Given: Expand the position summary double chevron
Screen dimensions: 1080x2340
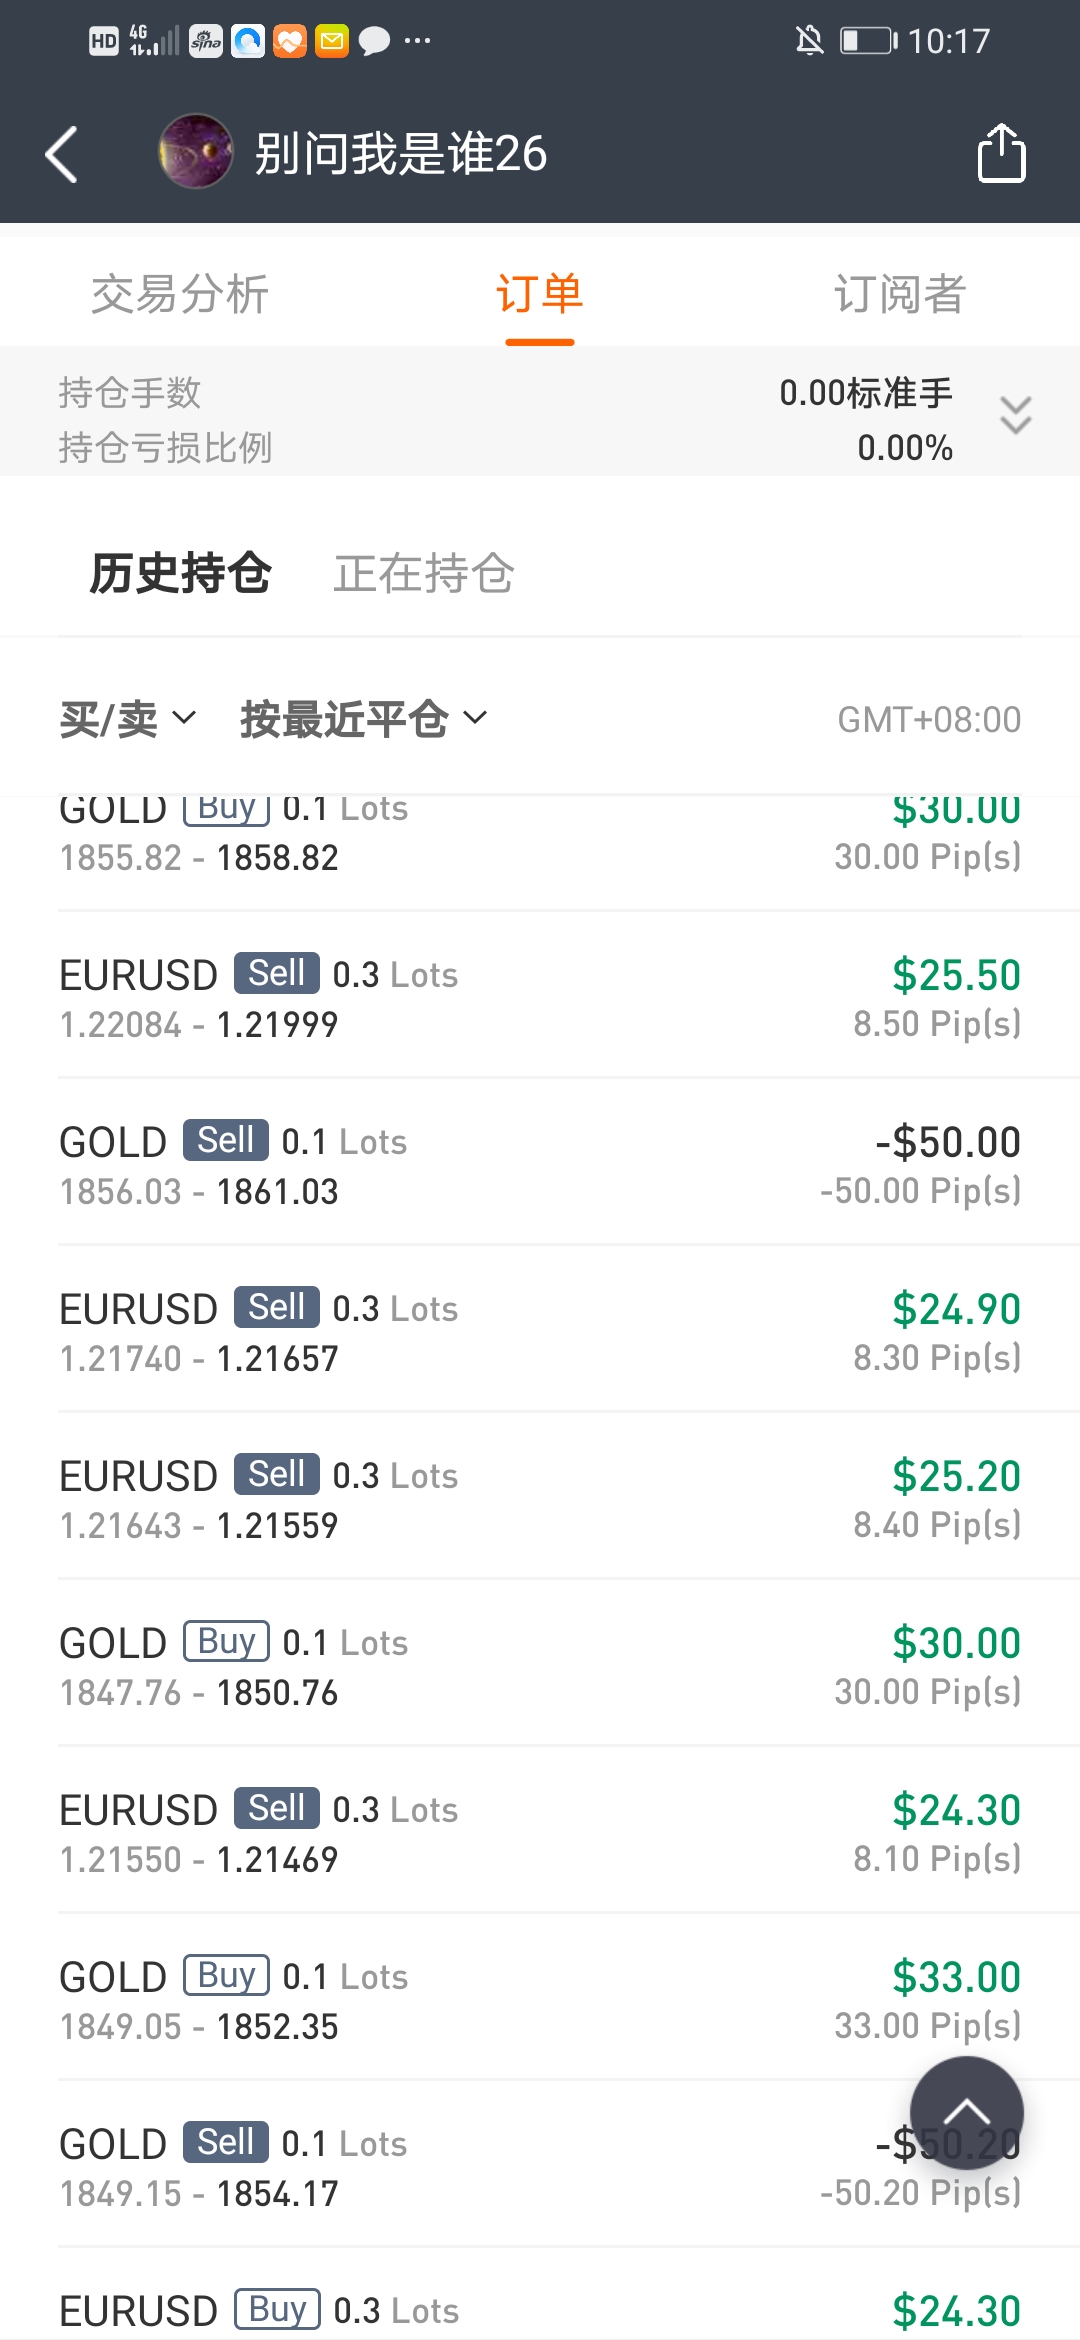Looking at the screenshot, I should click(1016, 415).
